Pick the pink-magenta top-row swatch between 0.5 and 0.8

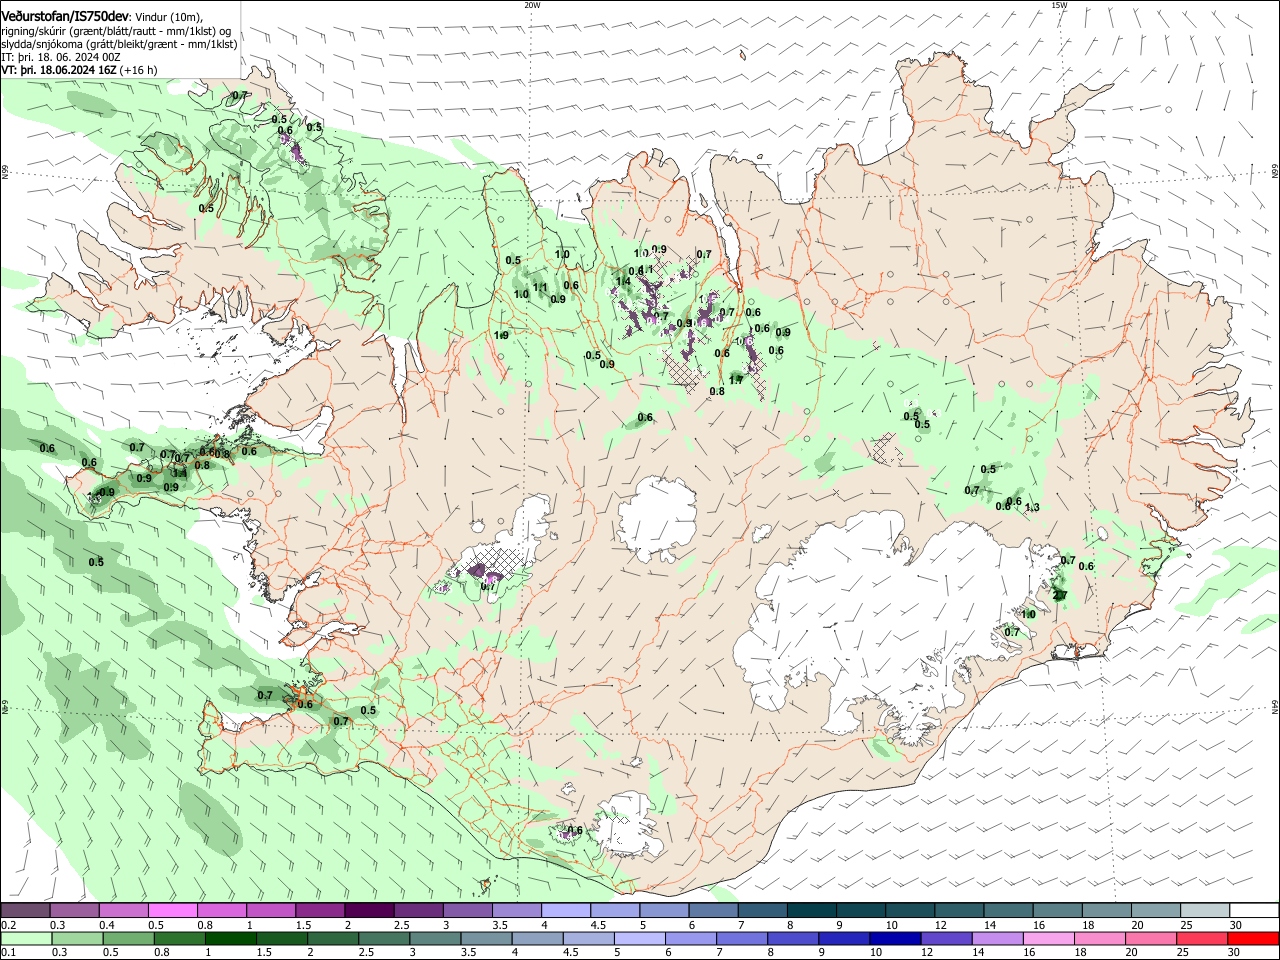click(173, 911)
